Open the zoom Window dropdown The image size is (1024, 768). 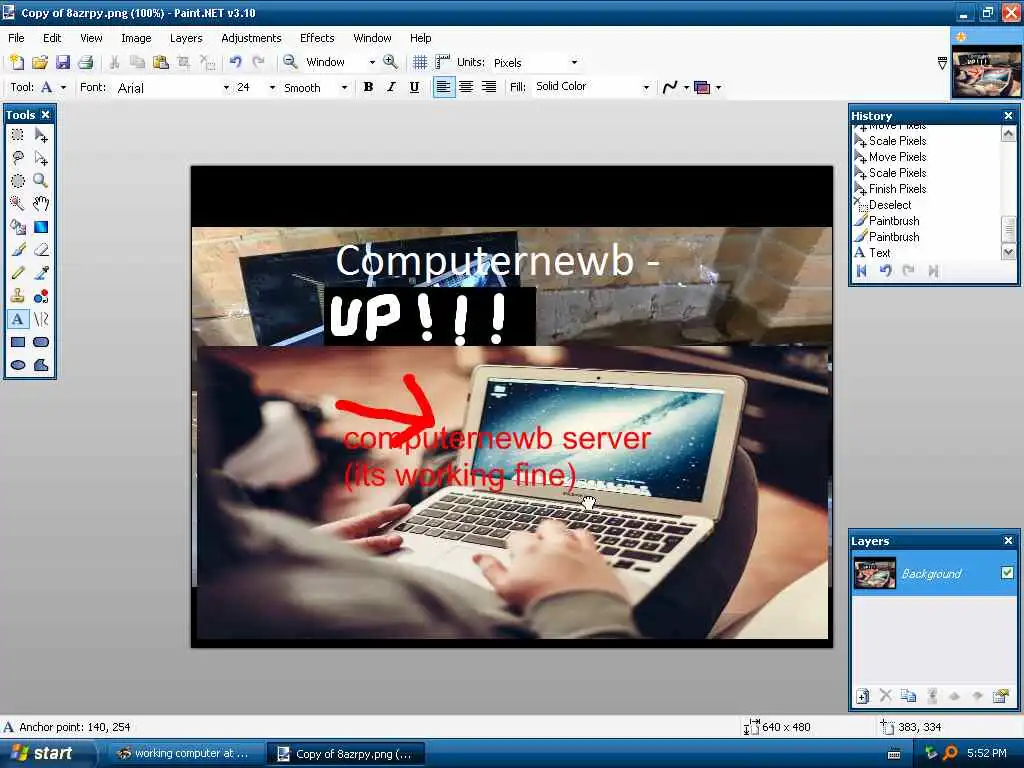[x=372, y=63]
